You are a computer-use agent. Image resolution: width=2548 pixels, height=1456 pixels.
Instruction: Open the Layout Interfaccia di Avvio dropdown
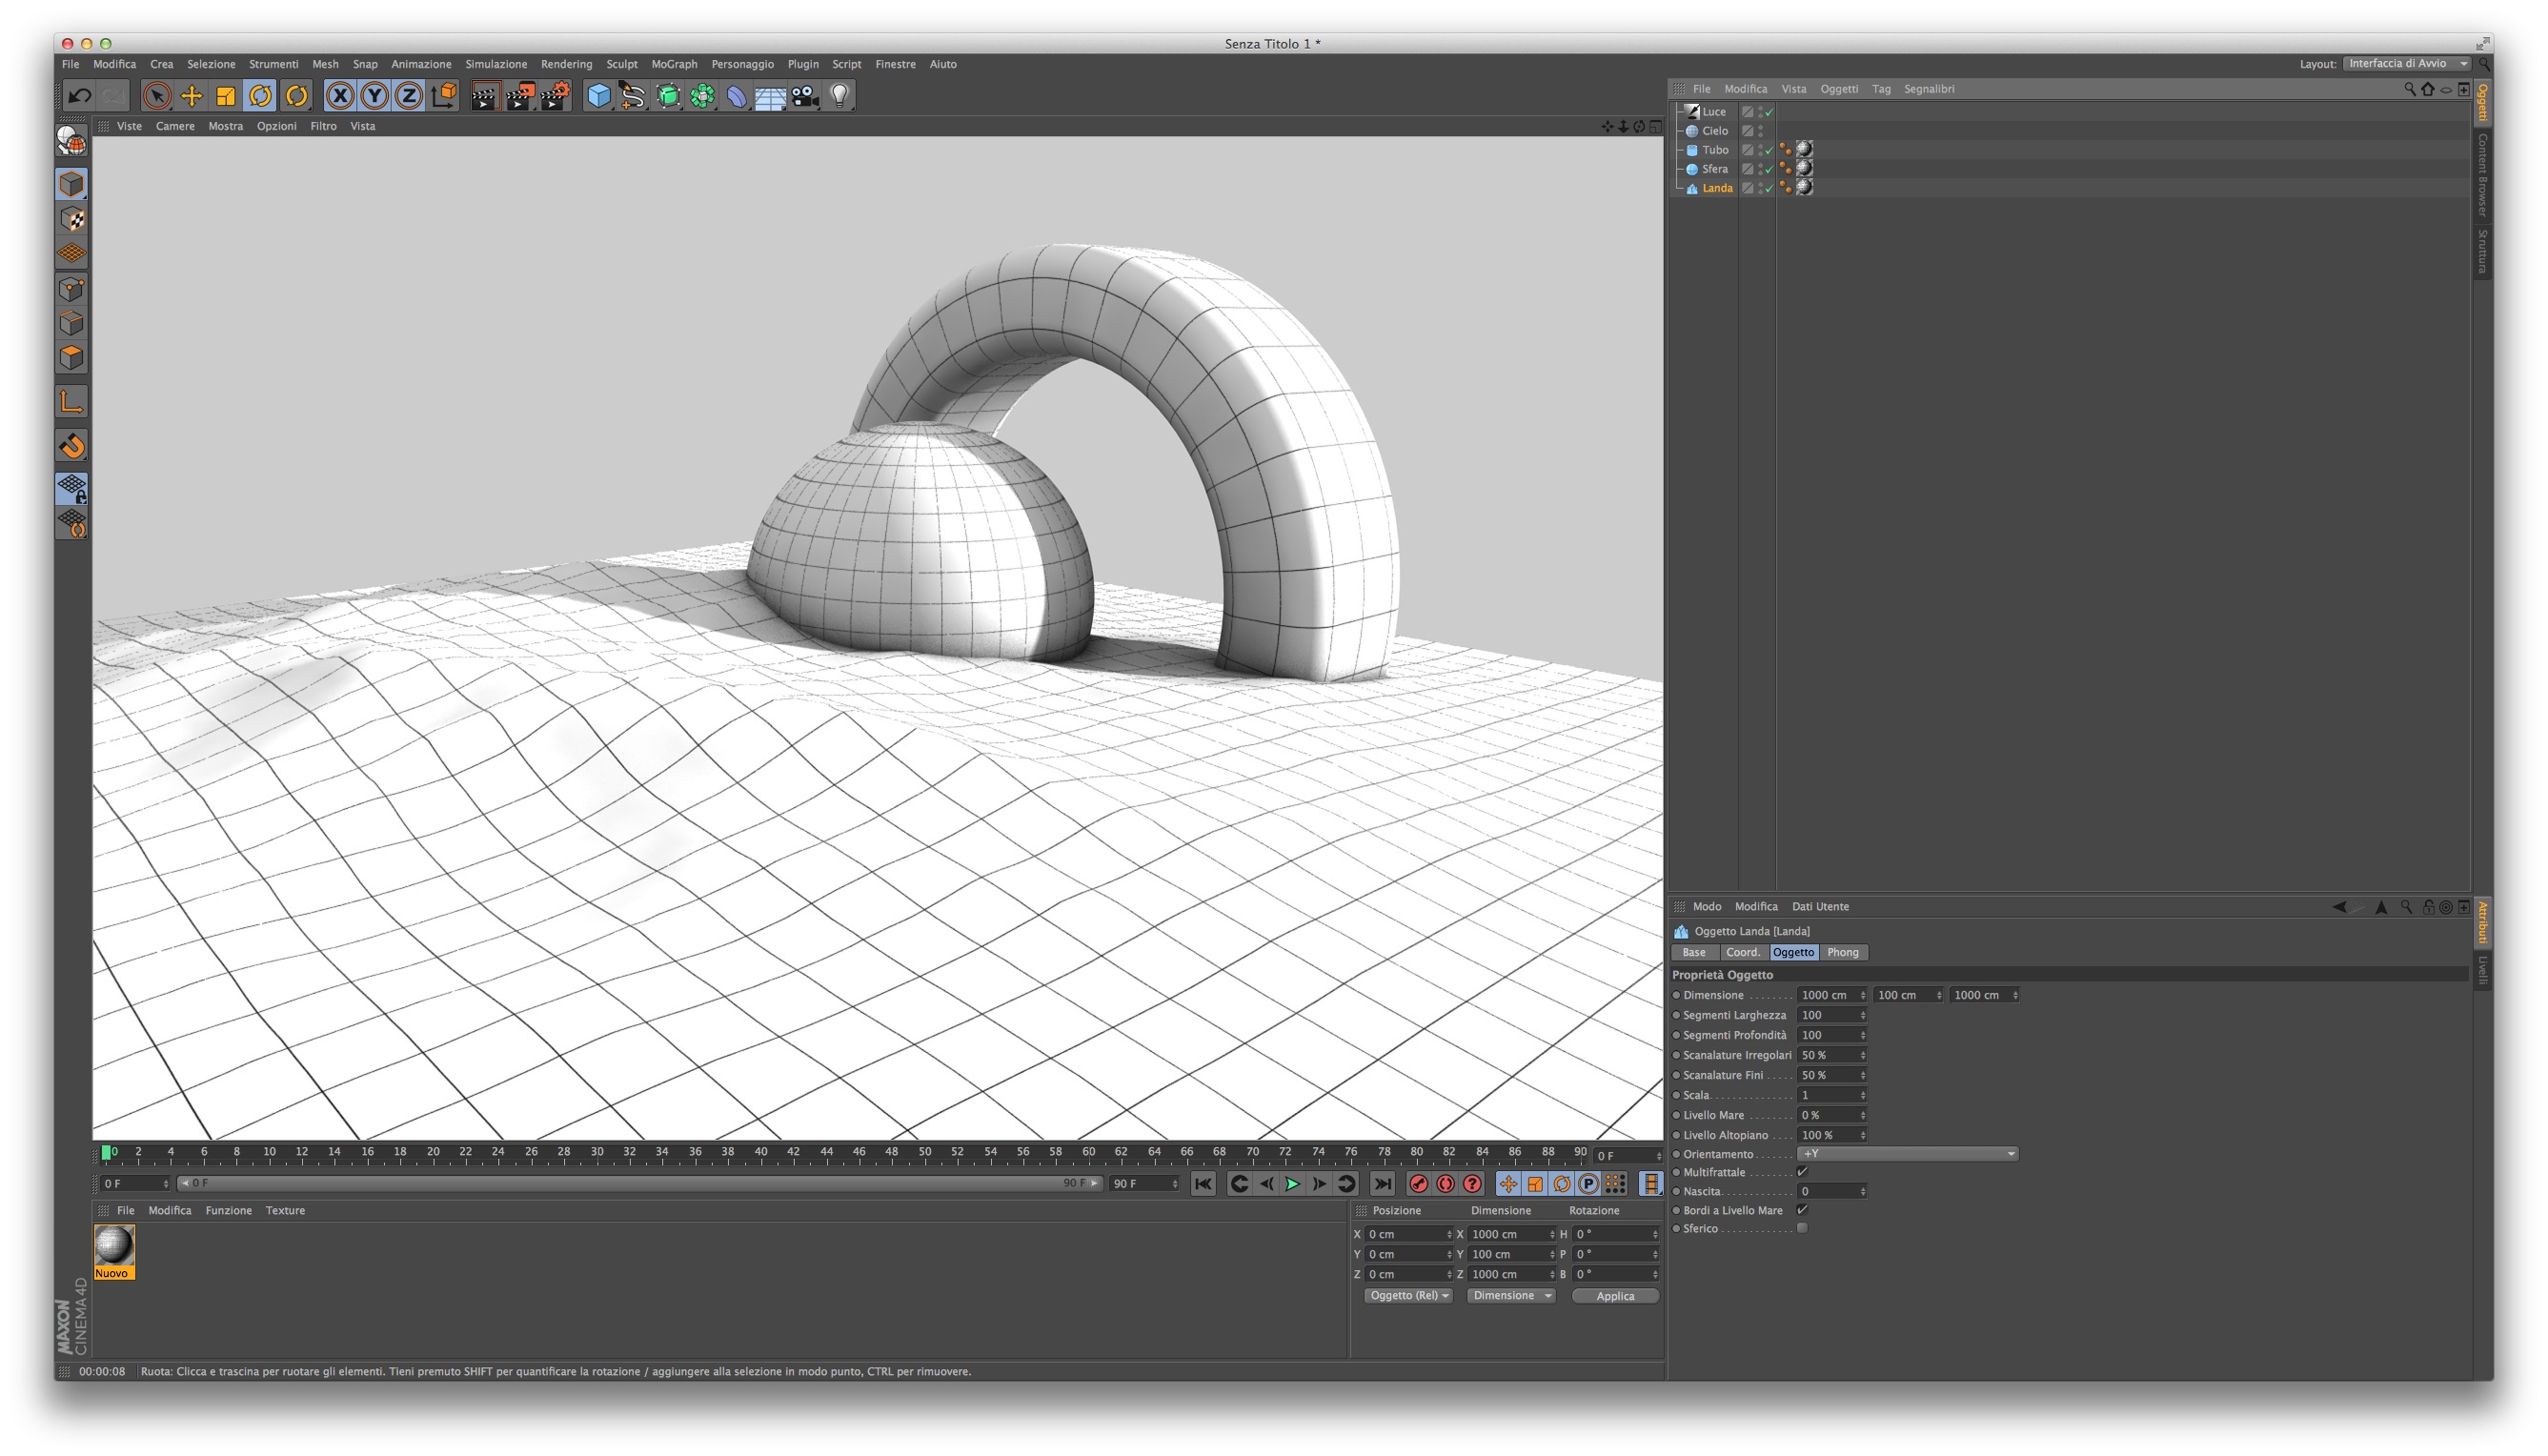tap(2407, 64)
